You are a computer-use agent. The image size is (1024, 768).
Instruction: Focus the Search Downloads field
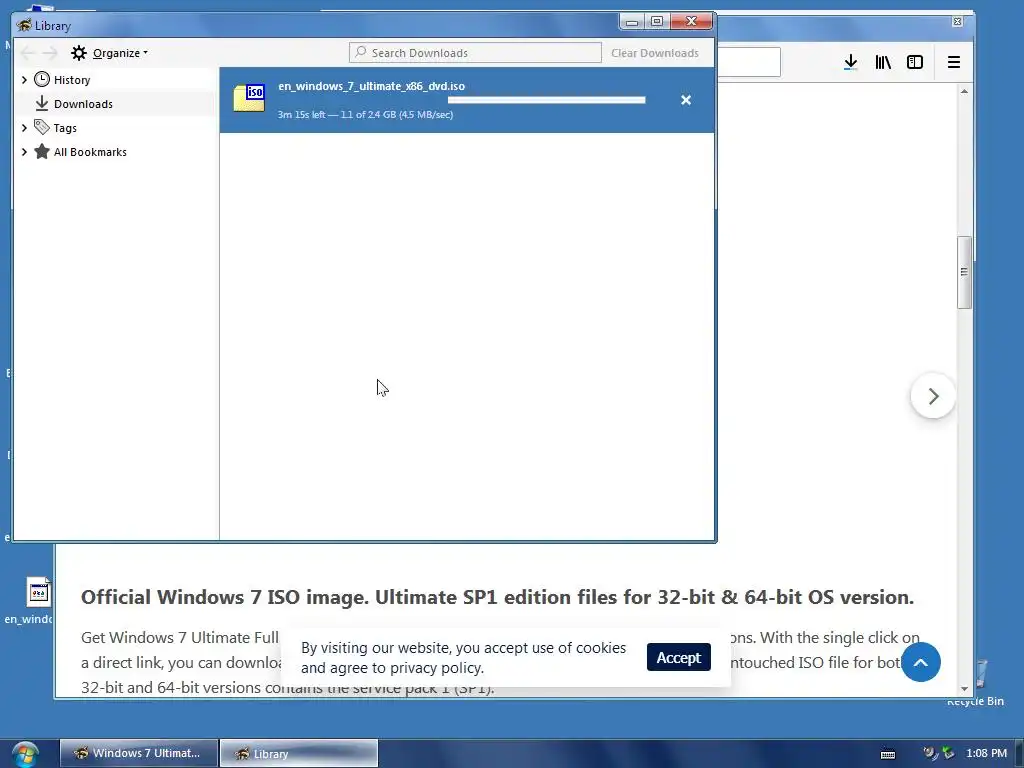[475, 53]
